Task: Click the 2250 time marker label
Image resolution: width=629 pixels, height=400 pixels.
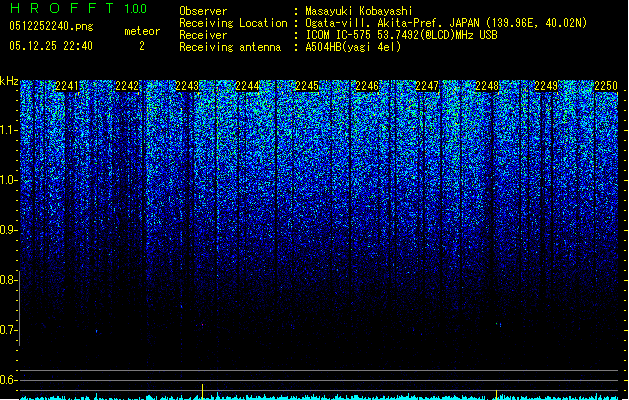Action: [606, 86]
